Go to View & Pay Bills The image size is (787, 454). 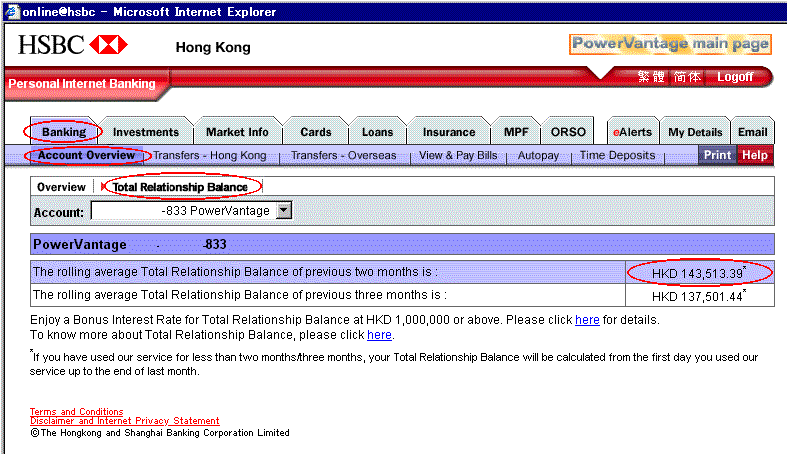click(x=458, y=156)
